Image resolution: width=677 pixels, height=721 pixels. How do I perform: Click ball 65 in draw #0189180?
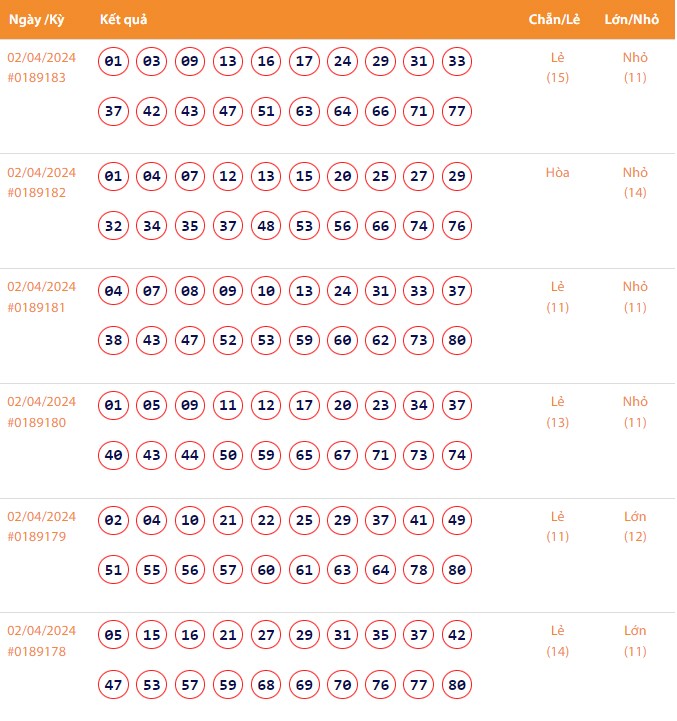[x=304, y=456]
